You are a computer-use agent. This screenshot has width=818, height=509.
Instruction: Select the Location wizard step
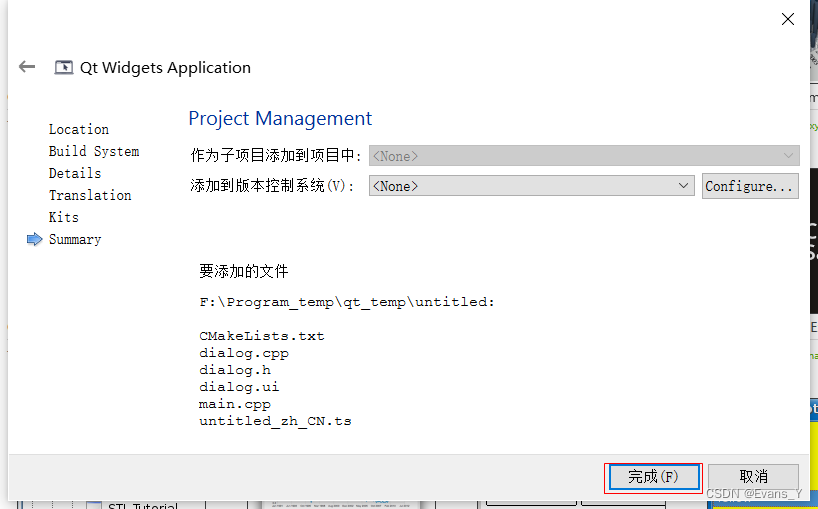pyautogui.click(x=79, y=129)
